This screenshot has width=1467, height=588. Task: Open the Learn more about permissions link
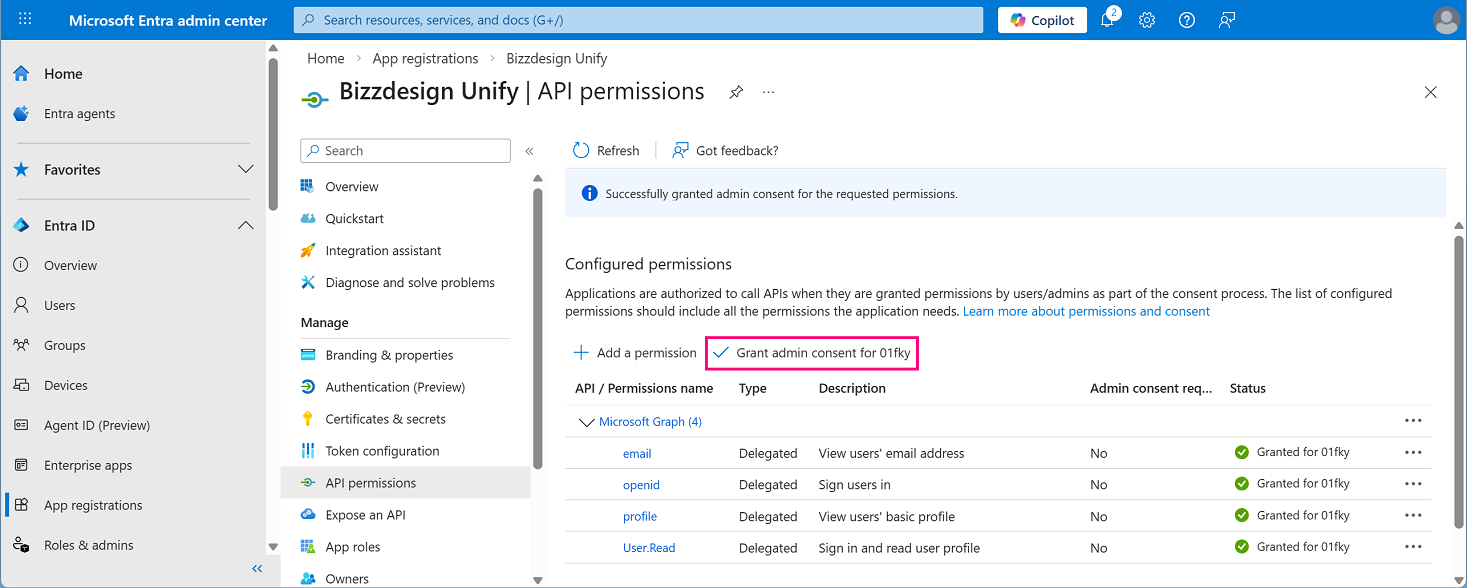[1086, 311]
